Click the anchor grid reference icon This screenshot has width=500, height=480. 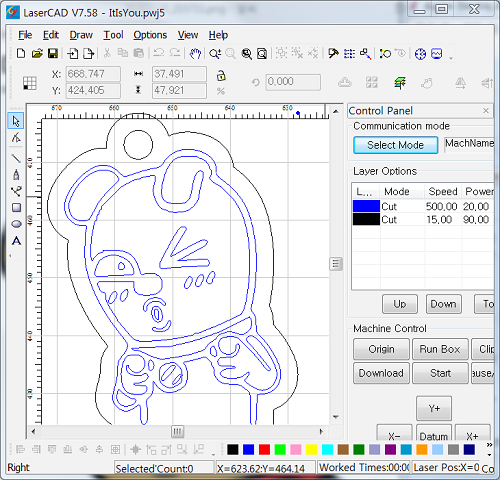[x=30, y=83]
